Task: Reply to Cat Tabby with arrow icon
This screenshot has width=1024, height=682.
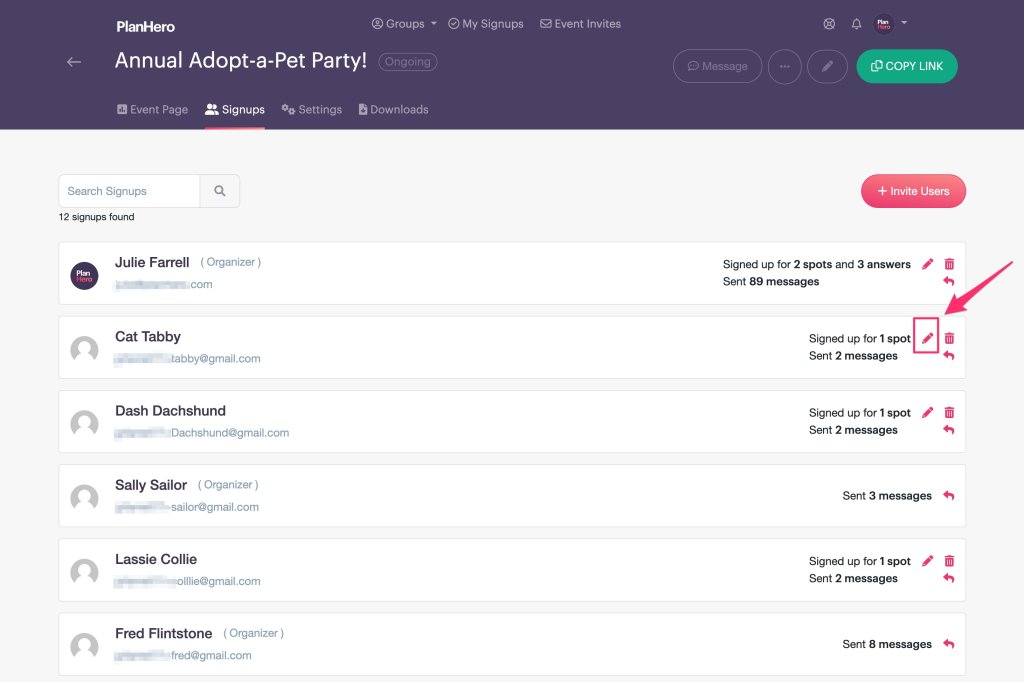Action: tap(949, 355)
